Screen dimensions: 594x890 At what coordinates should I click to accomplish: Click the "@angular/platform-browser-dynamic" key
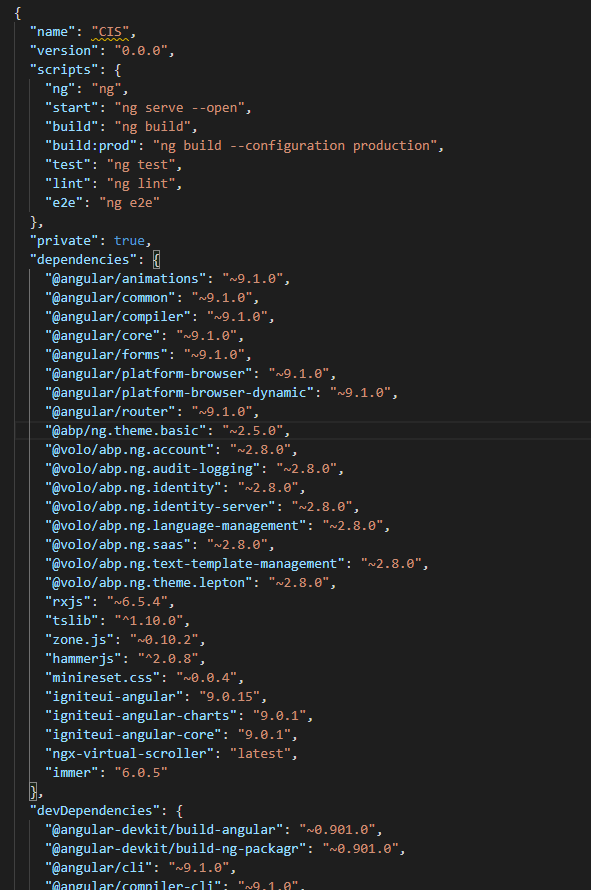pyautogui.click(x=179, y=393)
